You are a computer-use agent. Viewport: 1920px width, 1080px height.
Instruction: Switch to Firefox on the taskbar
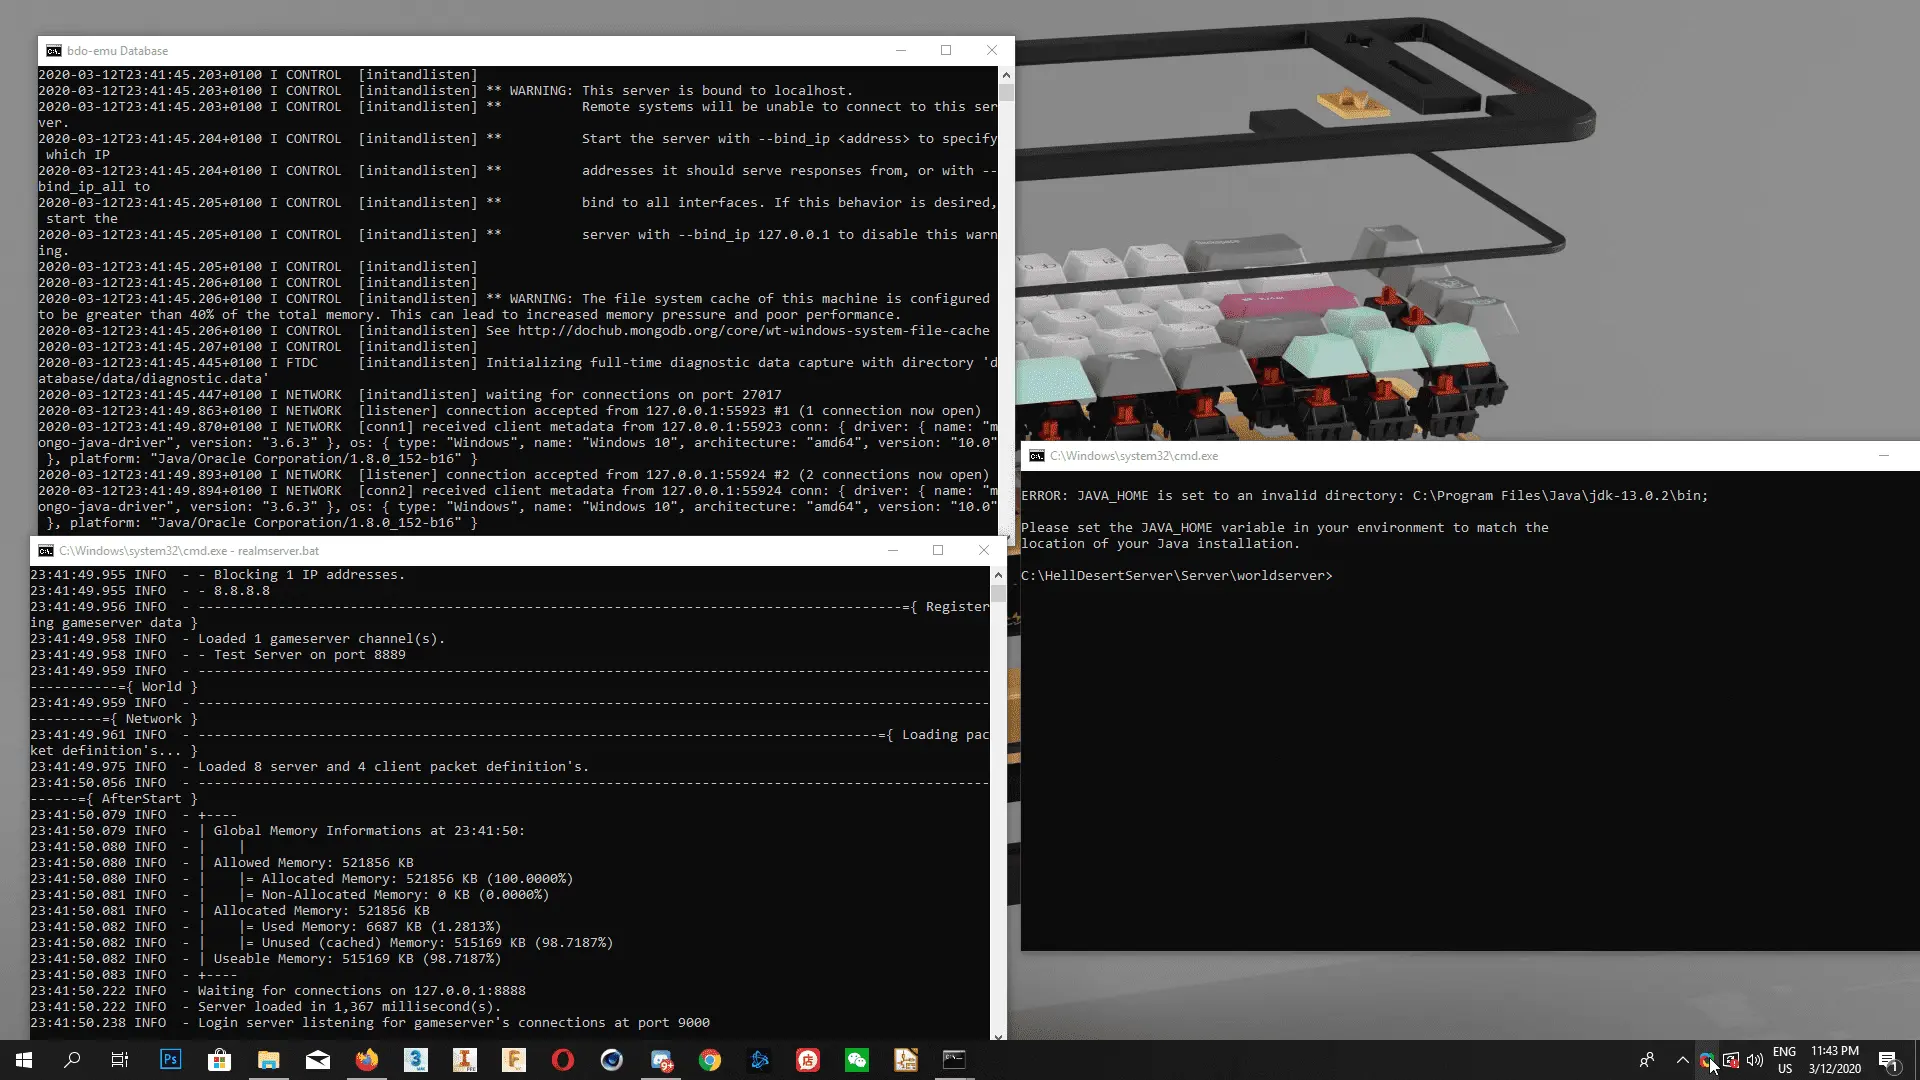(x=367, y=1060)
